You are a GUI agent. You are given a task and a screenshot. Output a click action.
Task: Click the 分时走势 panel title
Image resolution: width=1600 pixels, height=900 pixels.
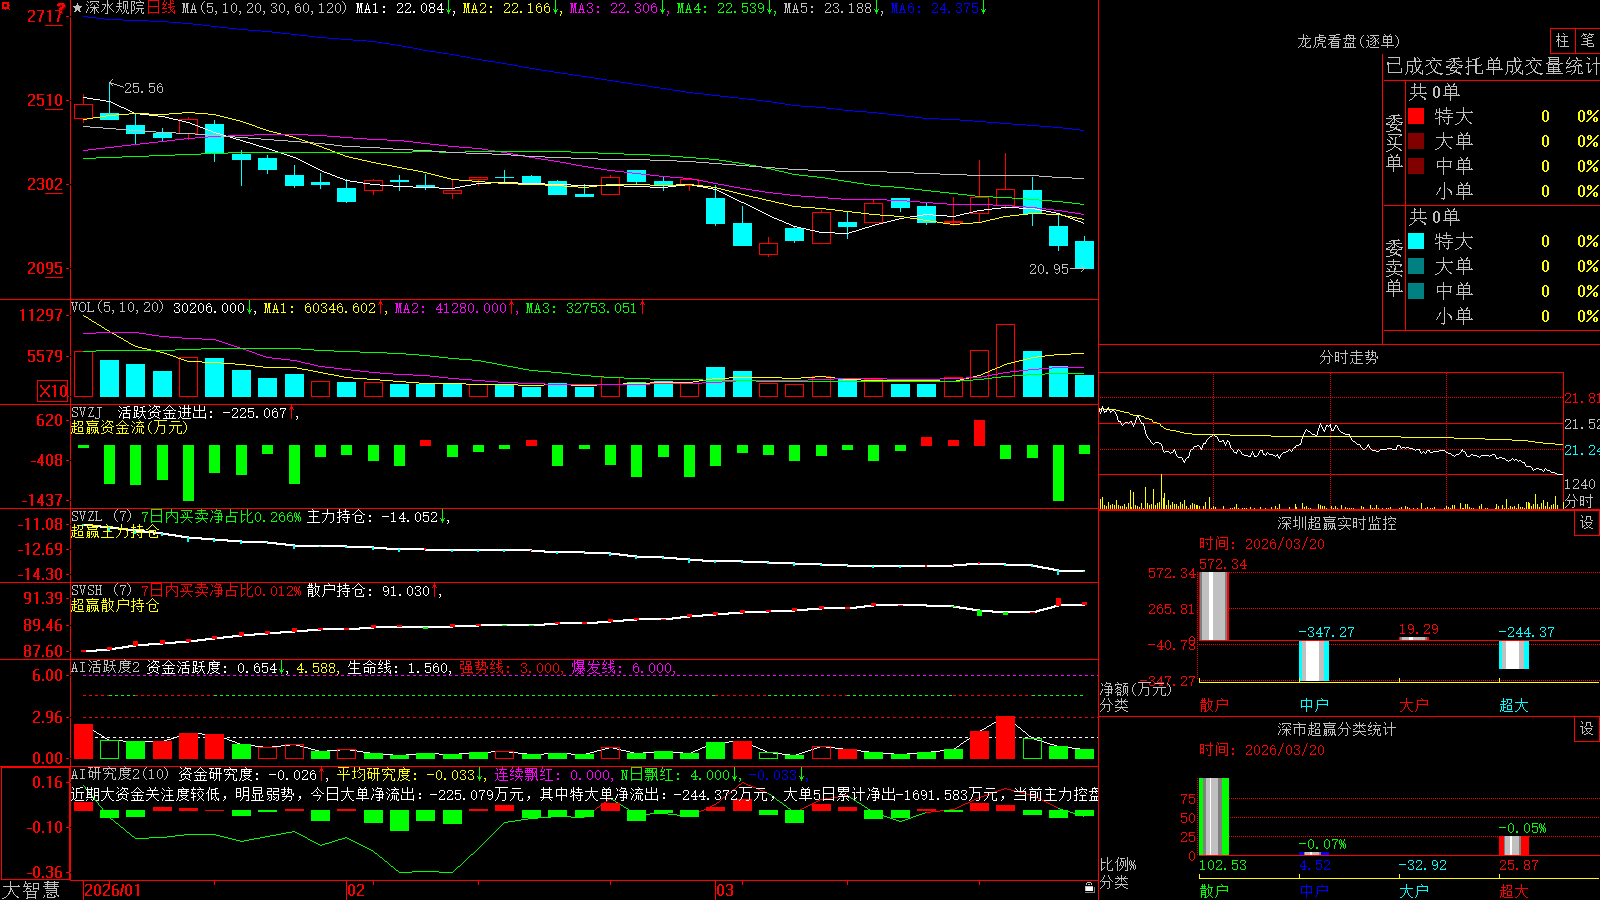click(1348, 357)
